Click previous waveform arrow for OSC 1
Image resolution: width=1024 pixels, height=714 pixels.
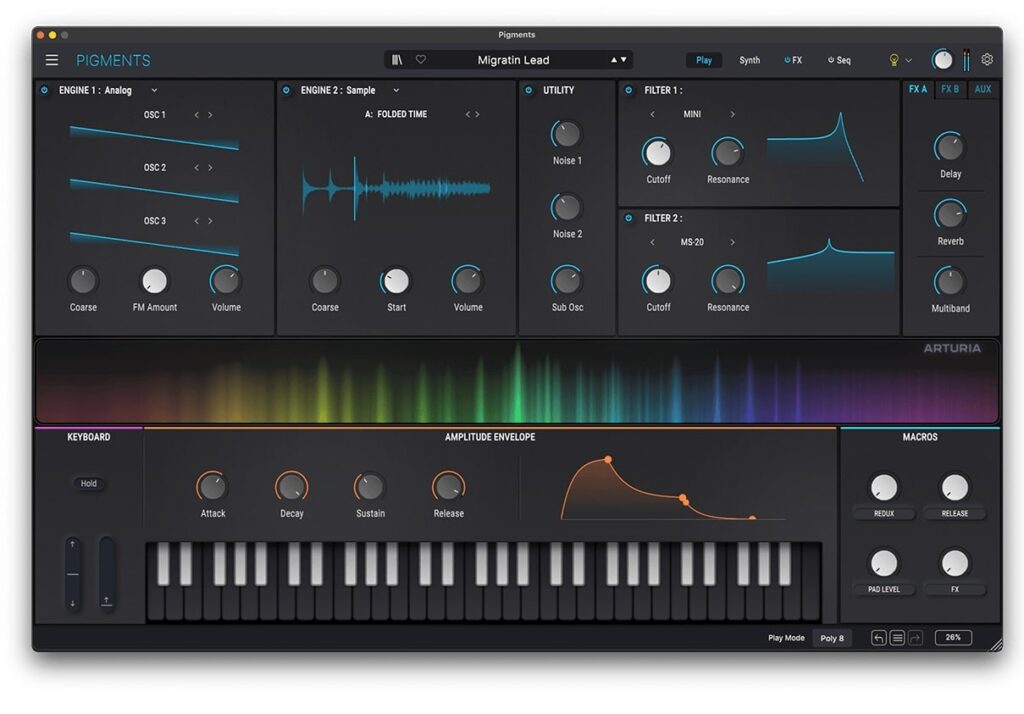[197, 115]
